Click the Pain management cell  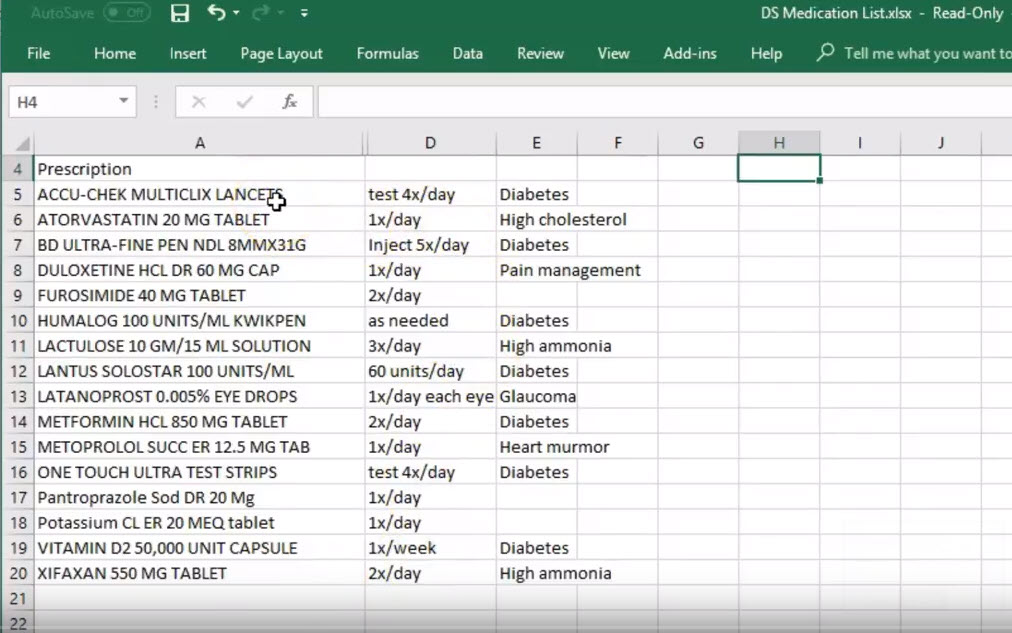pos(570,270)
